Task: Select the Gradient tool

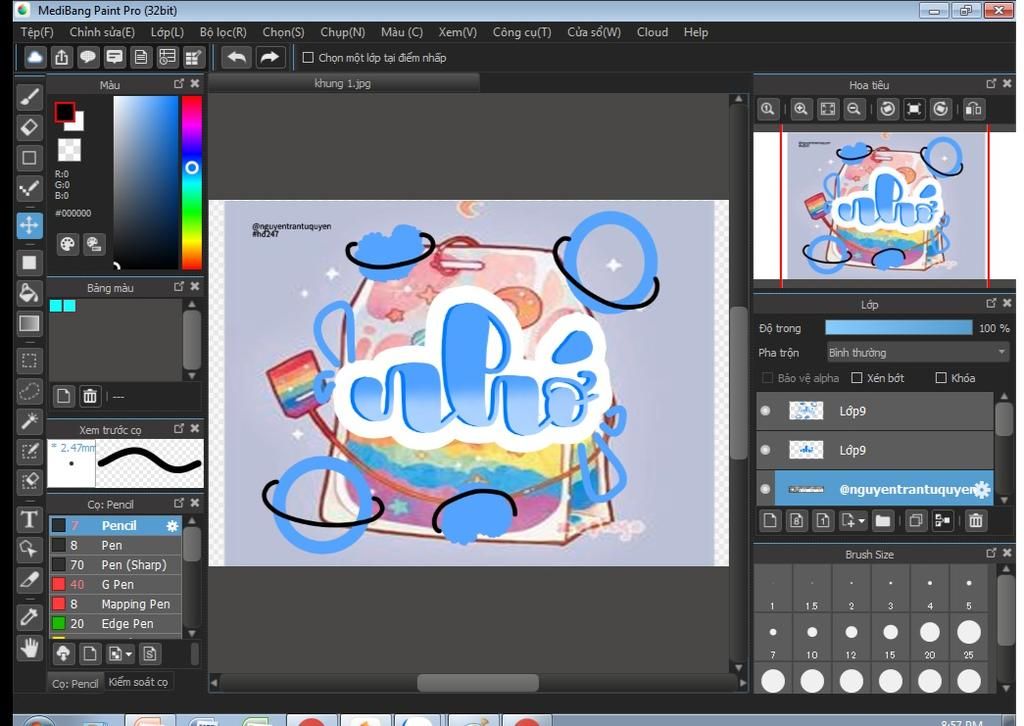Action: click(x=29, y=324)
